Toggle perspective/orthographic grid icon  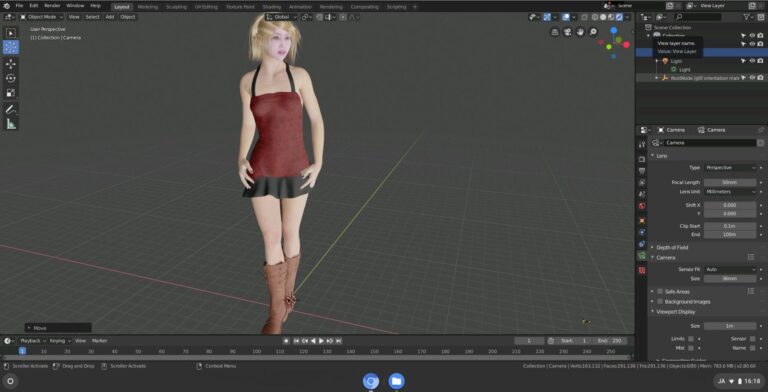tap(555, 32)
